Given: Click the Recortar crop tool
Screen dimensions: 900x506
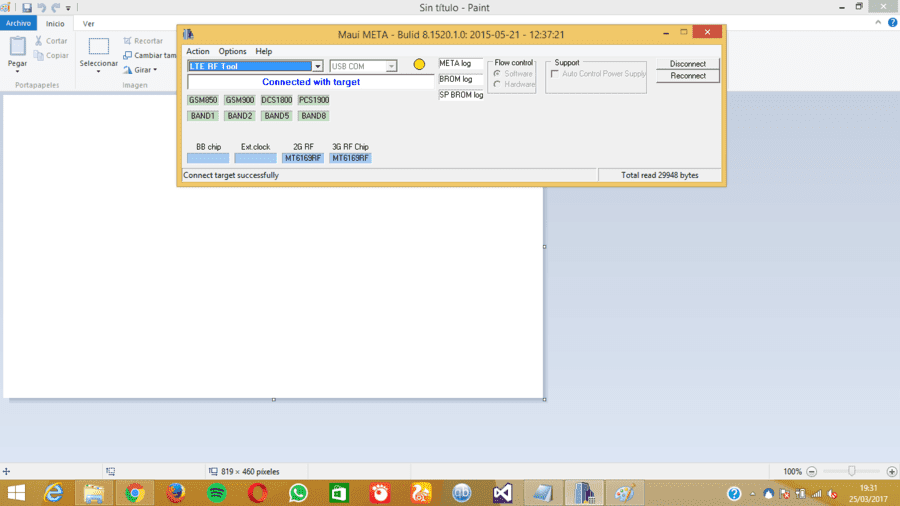Looking at the screenshot, I should point(143,41).
